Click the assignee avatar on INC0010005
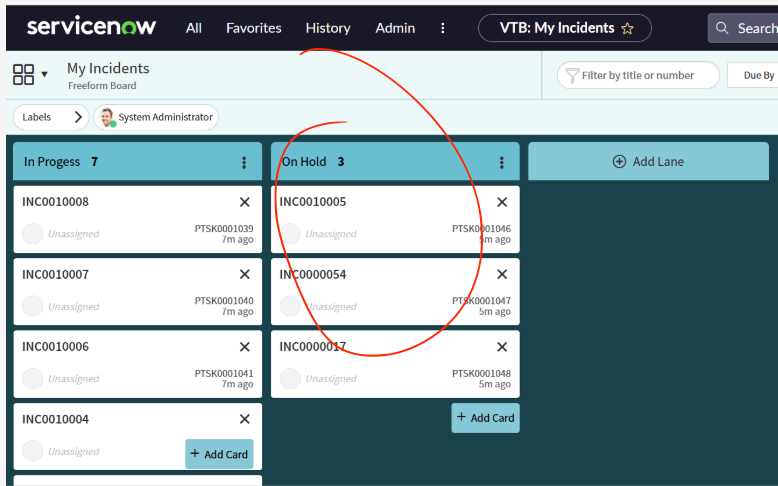Screen dimensions: 778x486 (290, 234)
